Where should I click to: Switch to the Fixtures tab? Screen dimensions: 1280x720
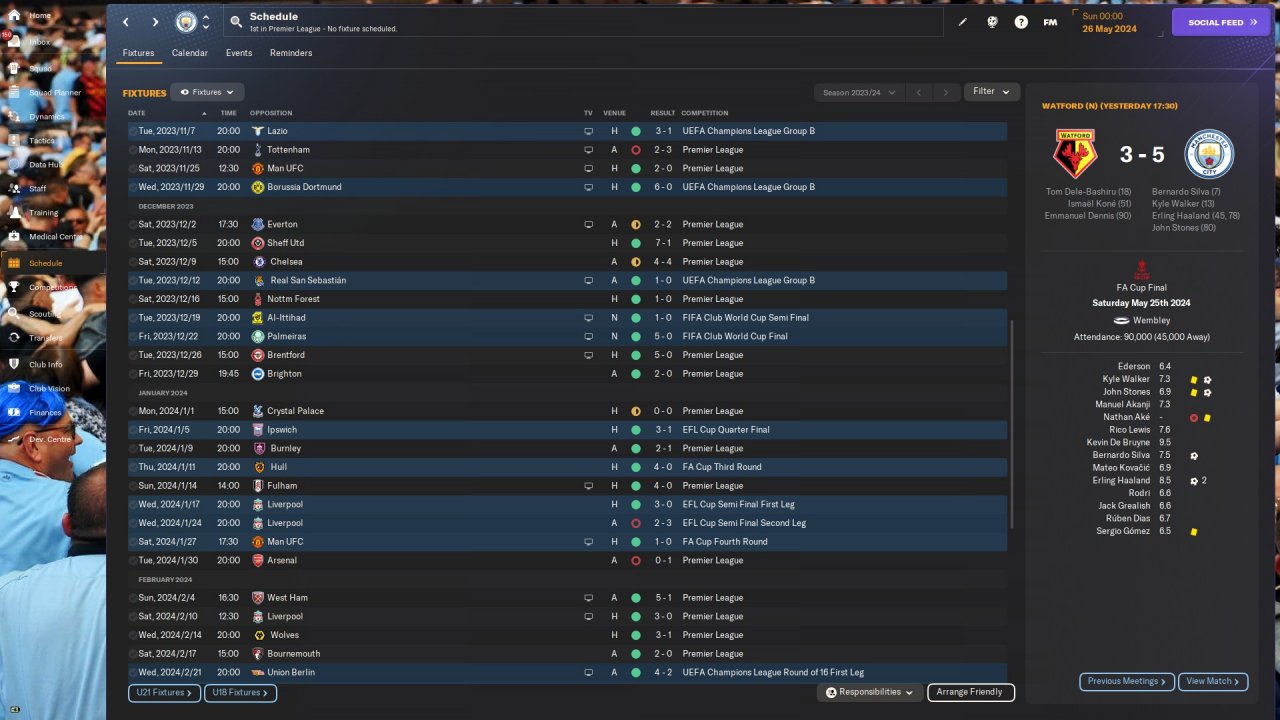point(138,53)
